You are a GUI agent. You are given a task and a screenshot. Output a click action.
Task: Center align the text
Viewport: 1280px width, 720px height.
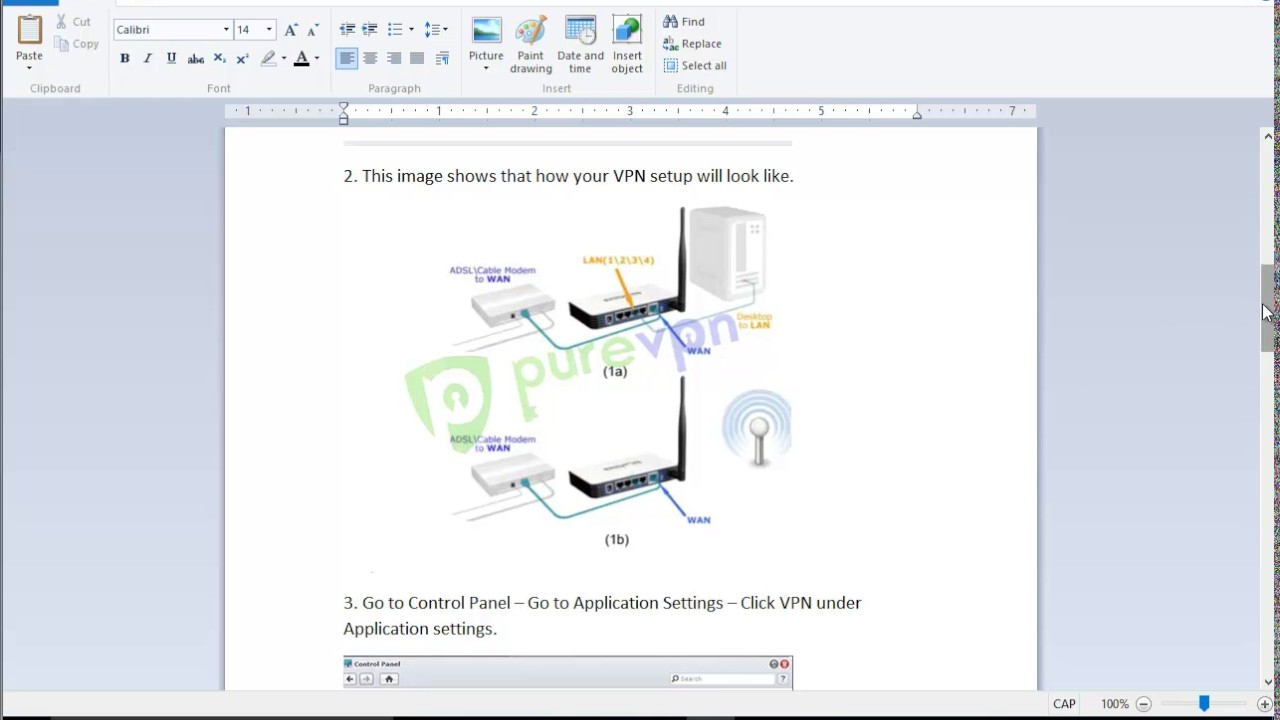370,59
